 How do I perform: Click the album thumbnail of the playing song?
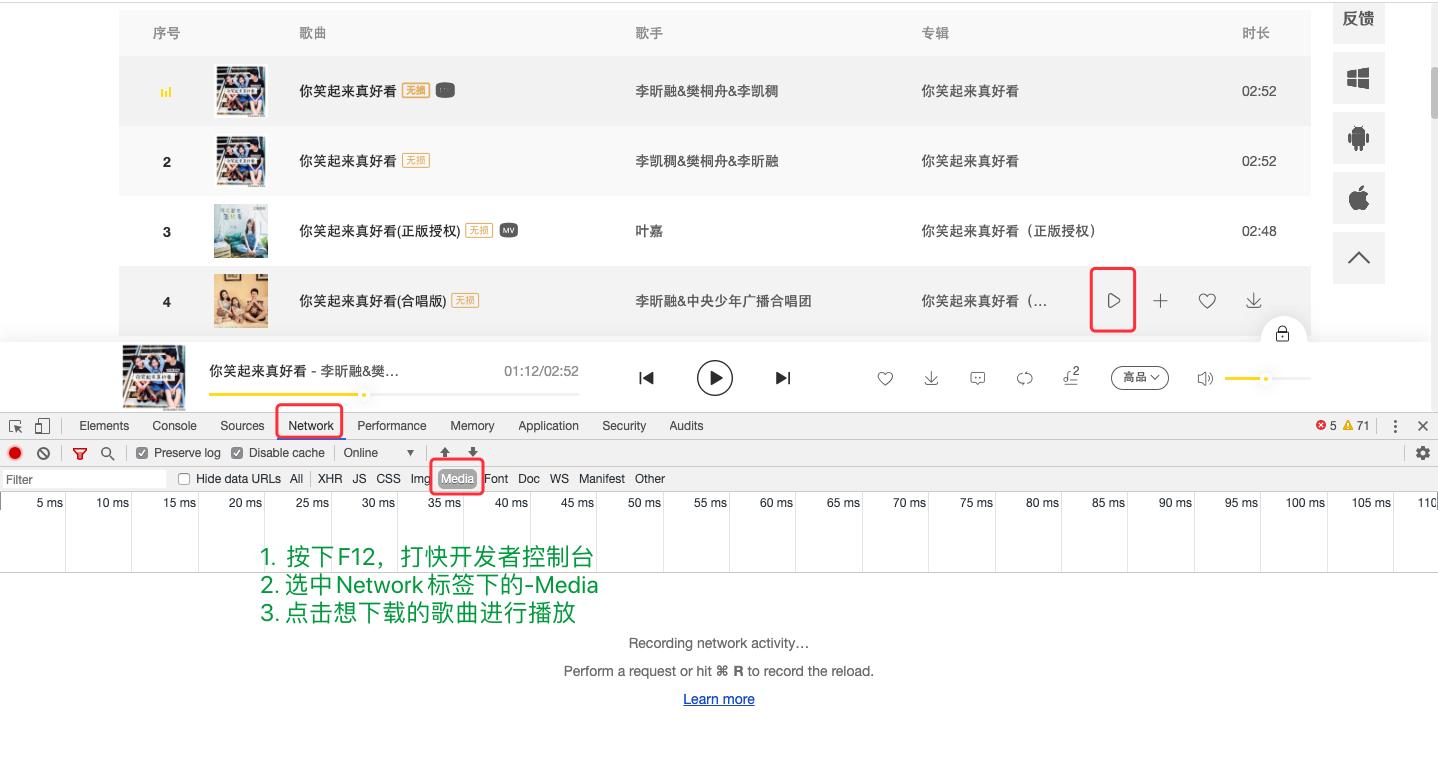[154, 377]
